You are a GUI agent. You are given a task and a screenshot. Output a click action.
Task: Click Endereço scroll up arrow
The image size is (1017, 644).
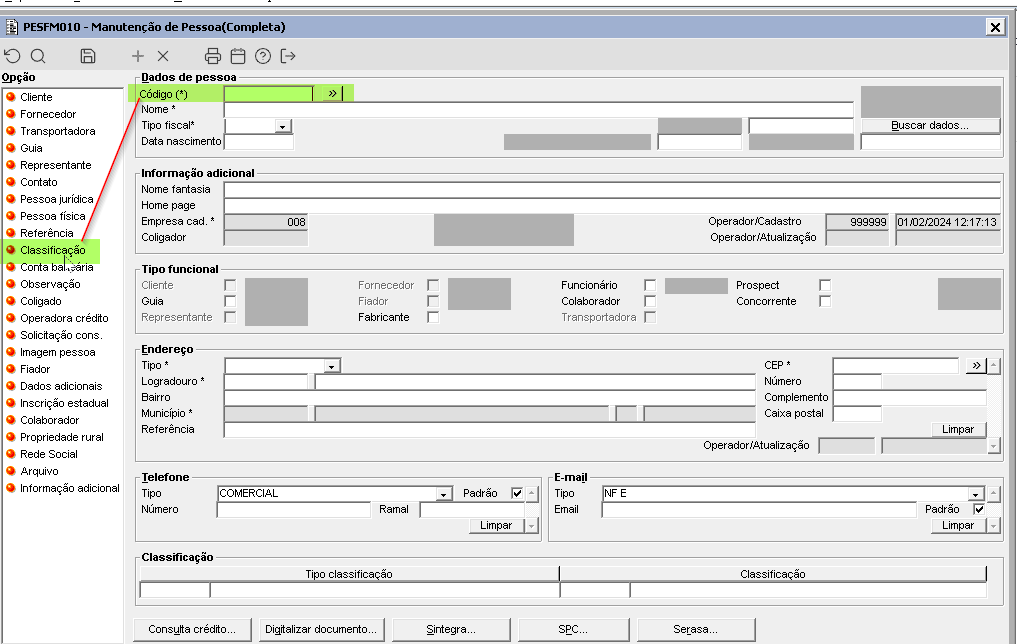pos(994,366)
